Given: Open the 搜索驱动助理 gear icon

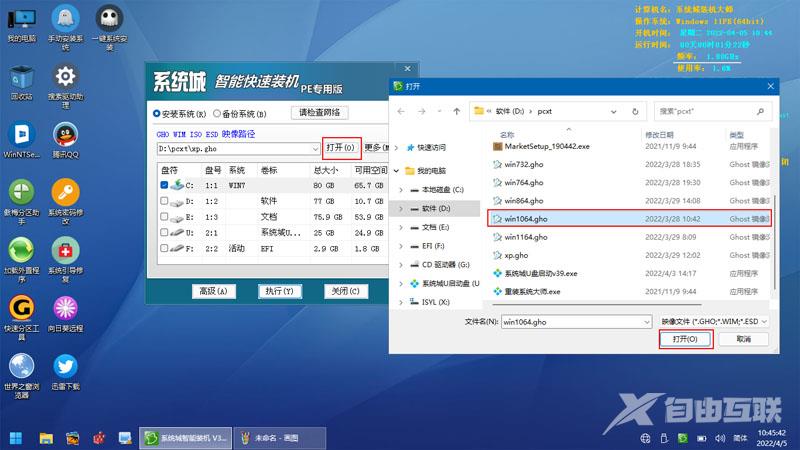Looking at the screenshot, I should tap(65, 86).
